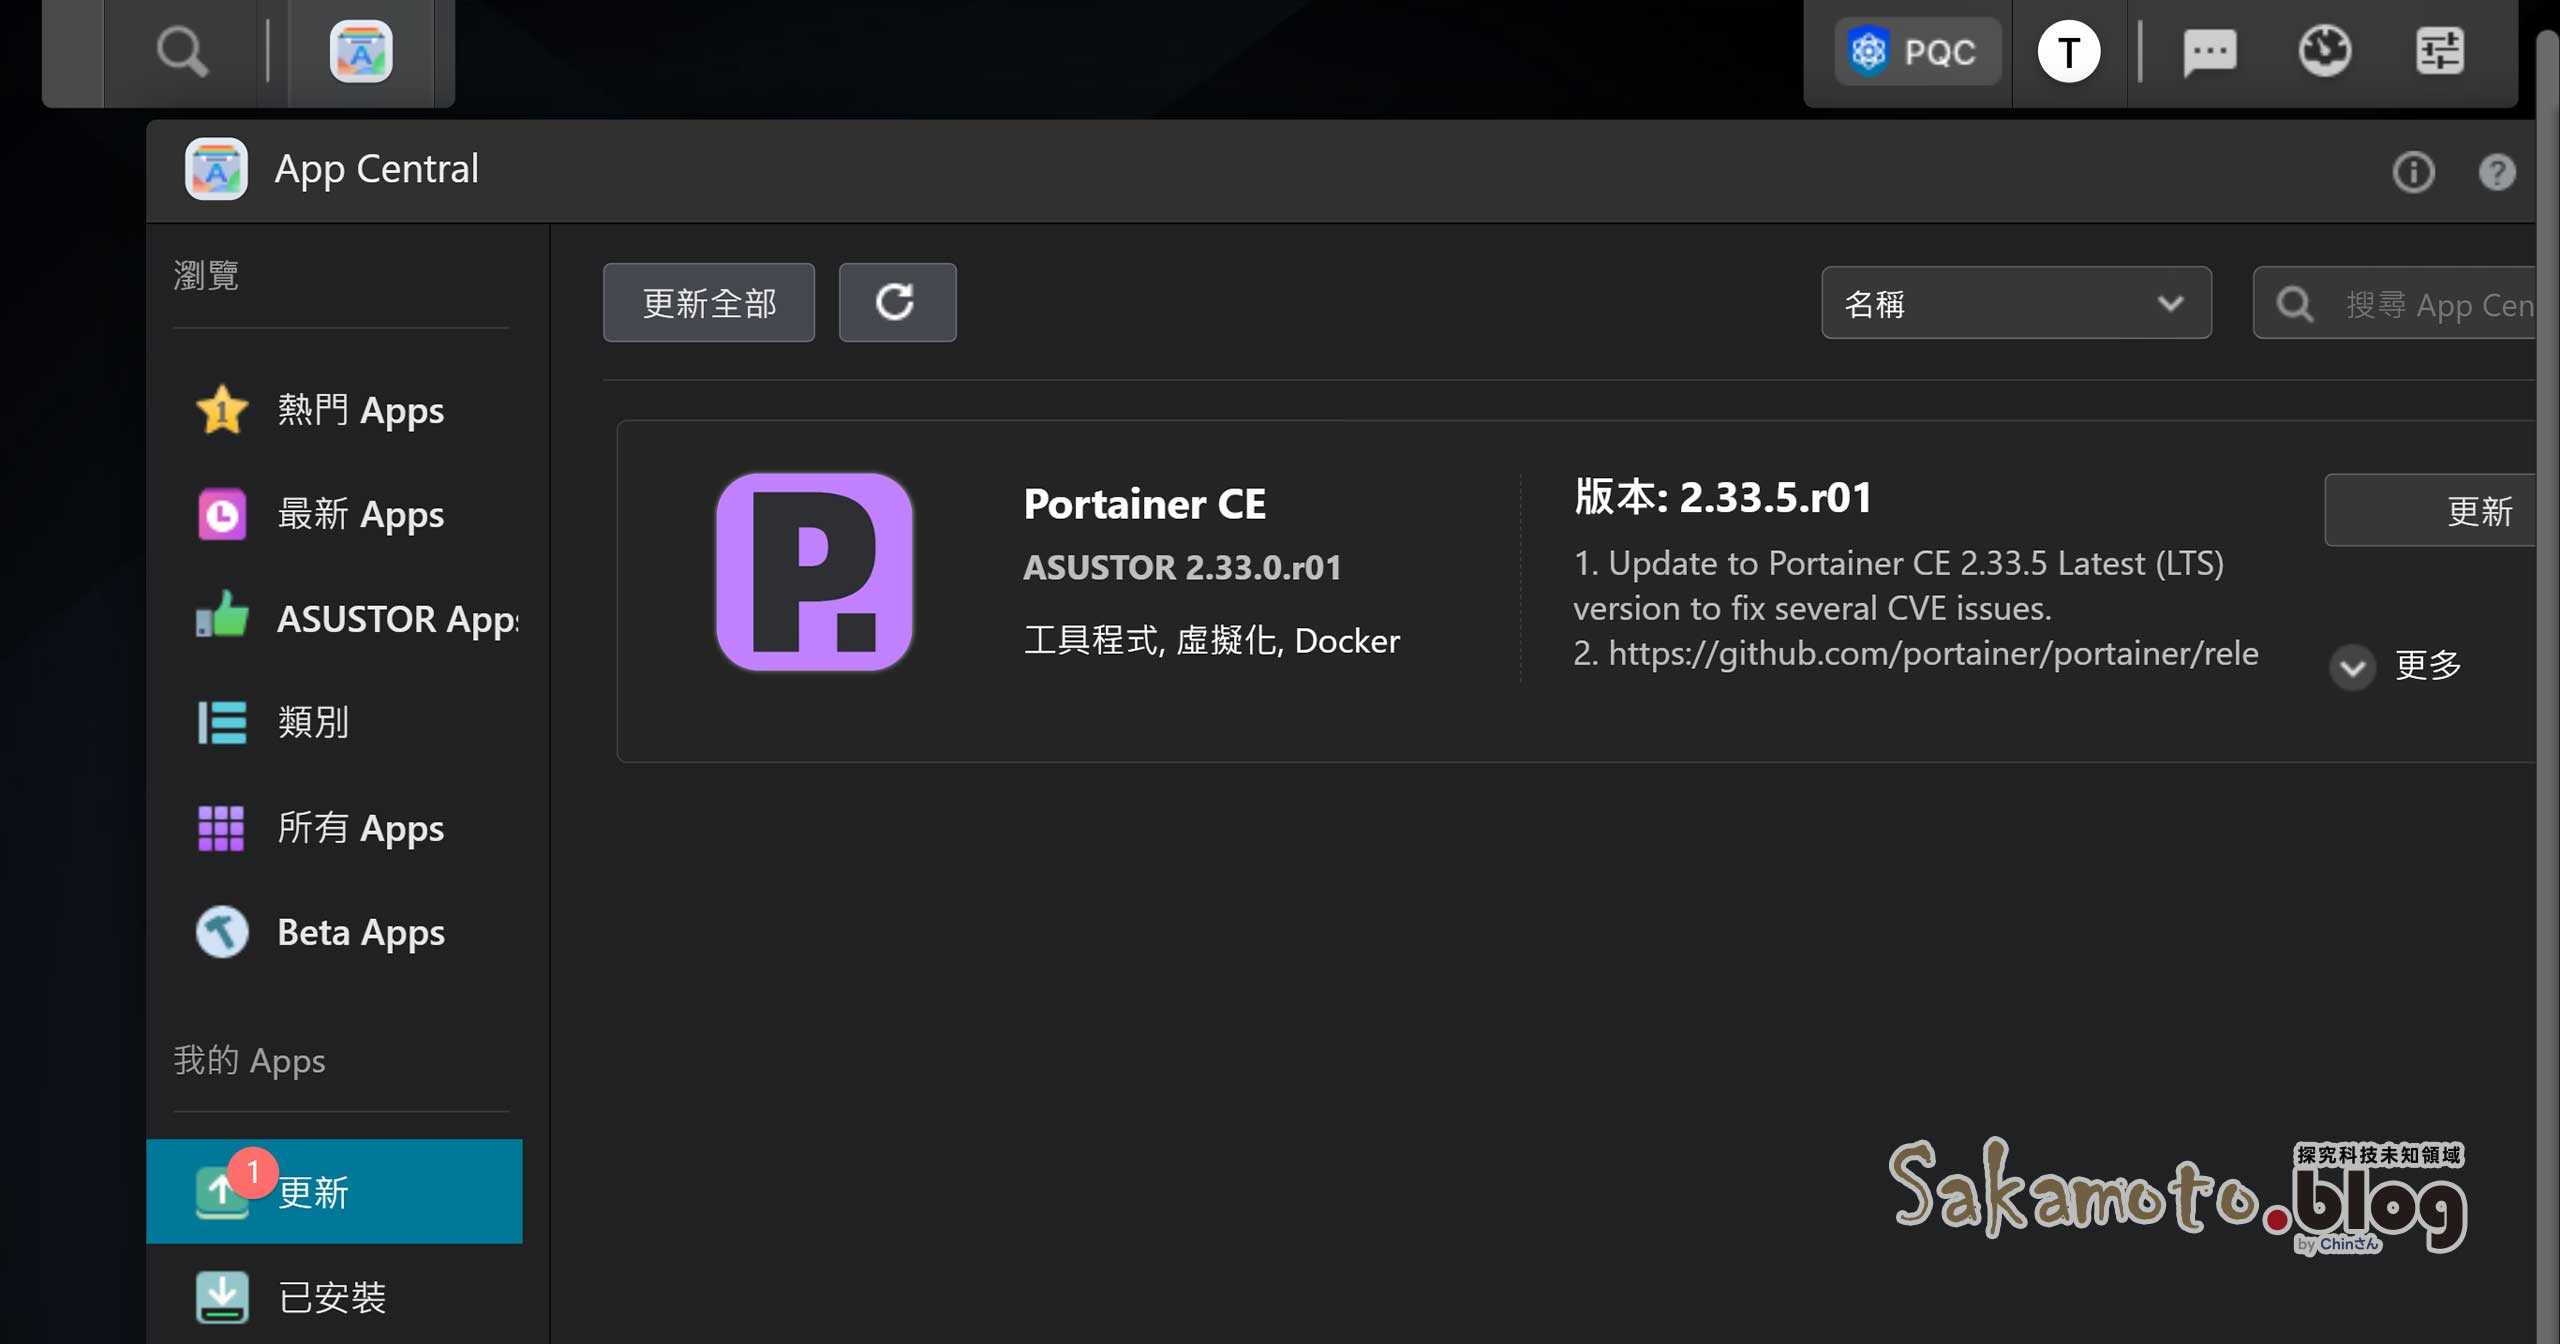This screenshot has width=2560, height=1344.
Task: Open help via the question mark icon
Action: click(x=2497, y=172)
